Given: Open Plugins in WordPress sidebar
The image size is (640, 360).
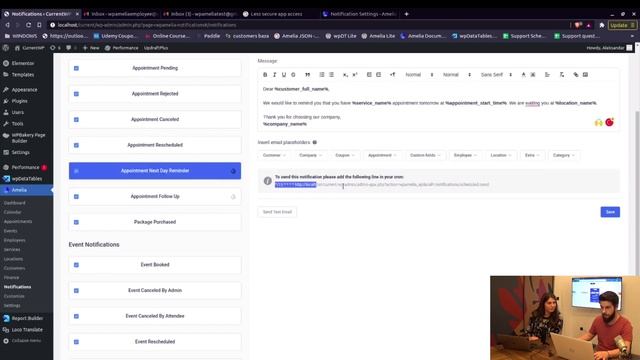Looking at the screenshot, I should click(x=19, y=101).
